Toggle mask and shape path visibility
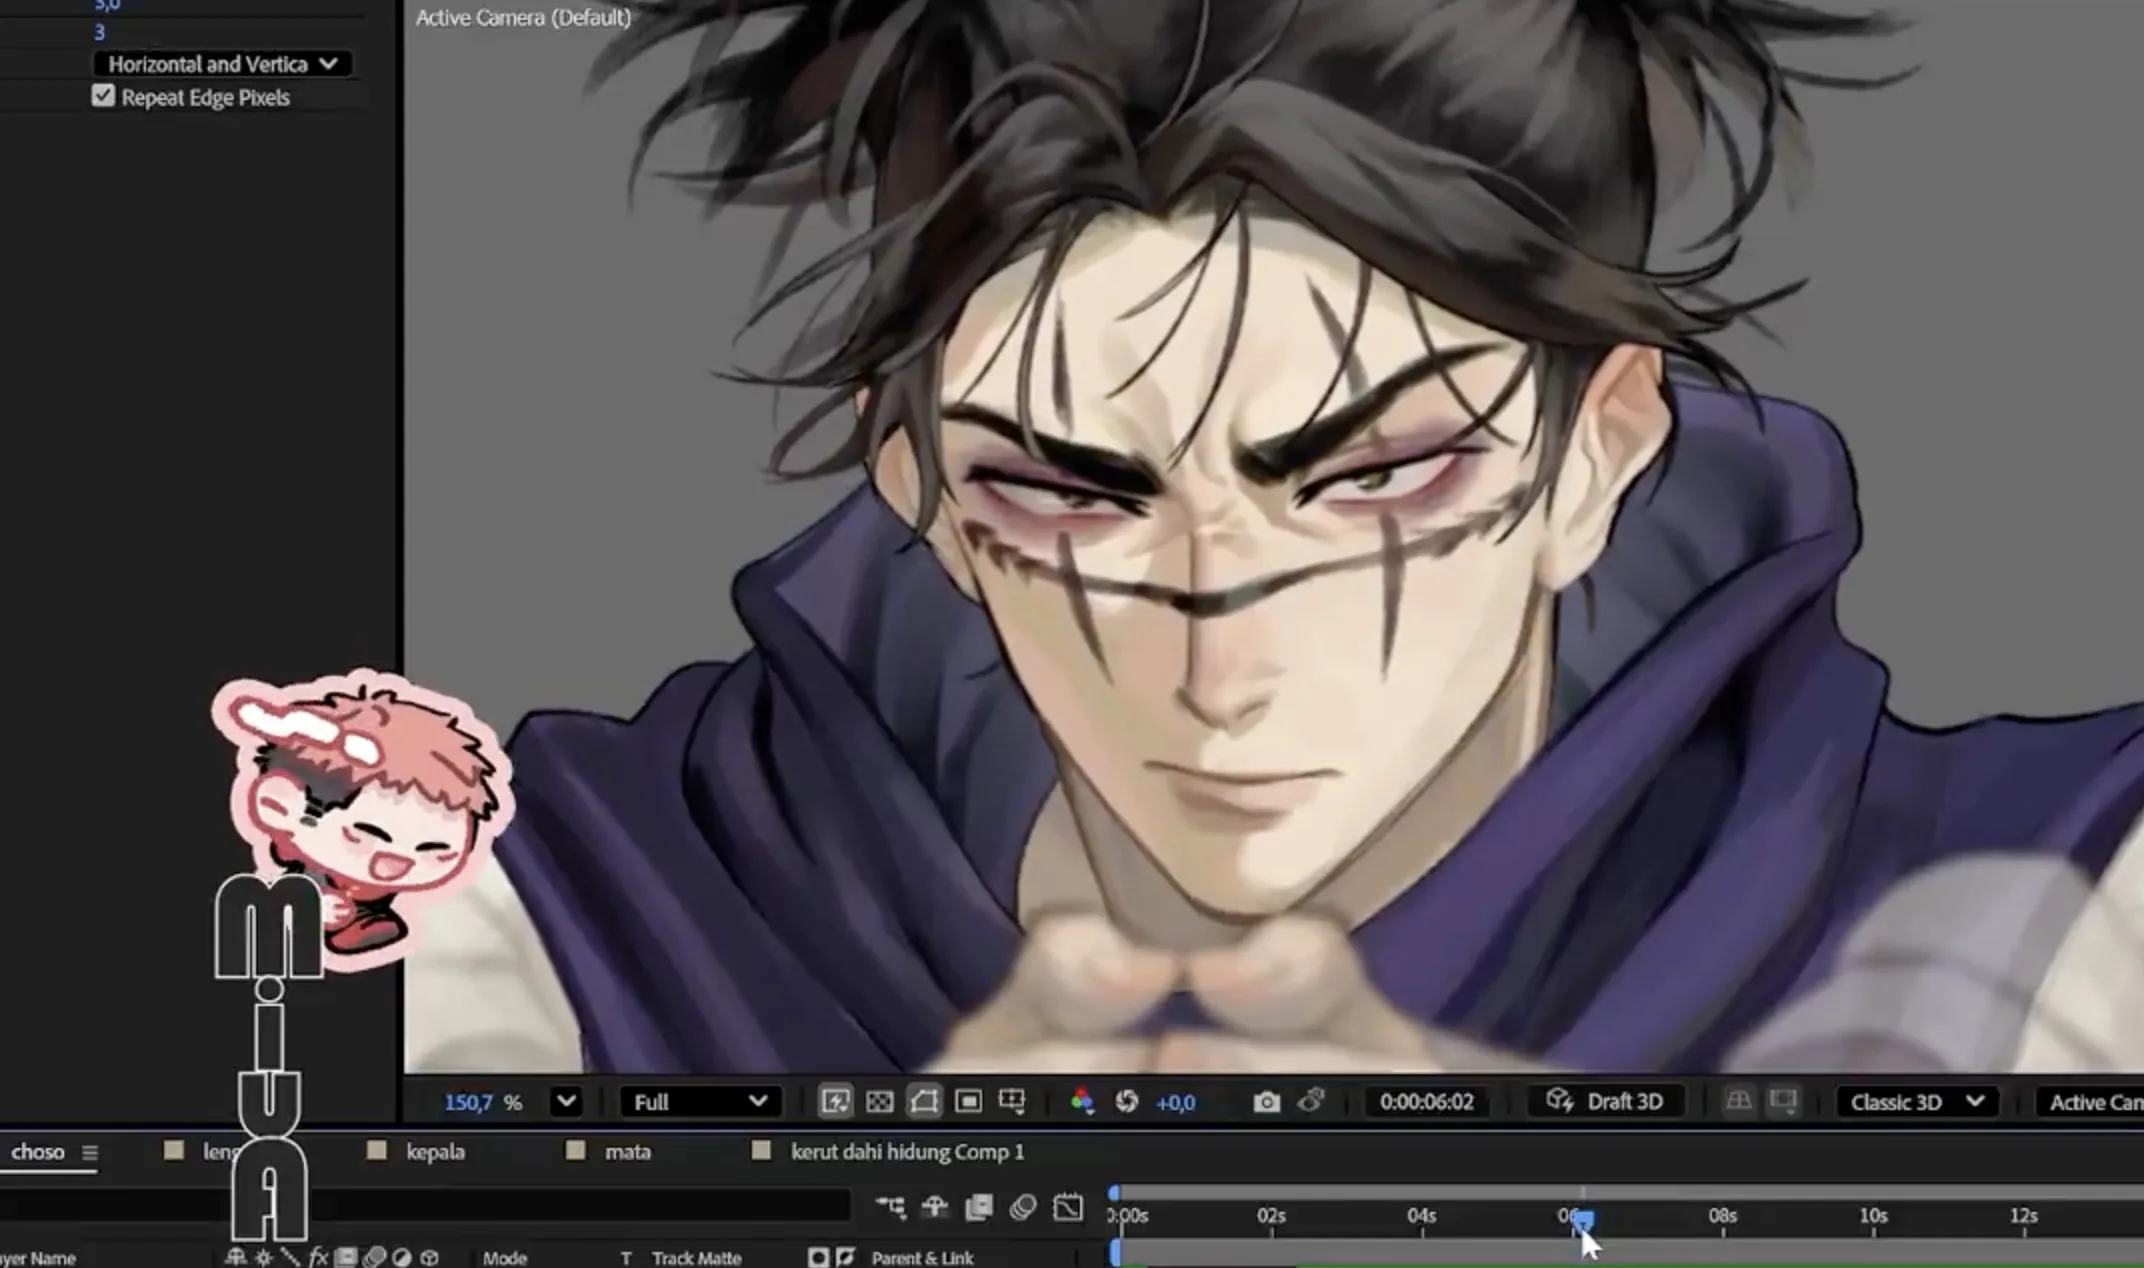Screen dimensions: 2144x1268 click(x=924, y=1102)
